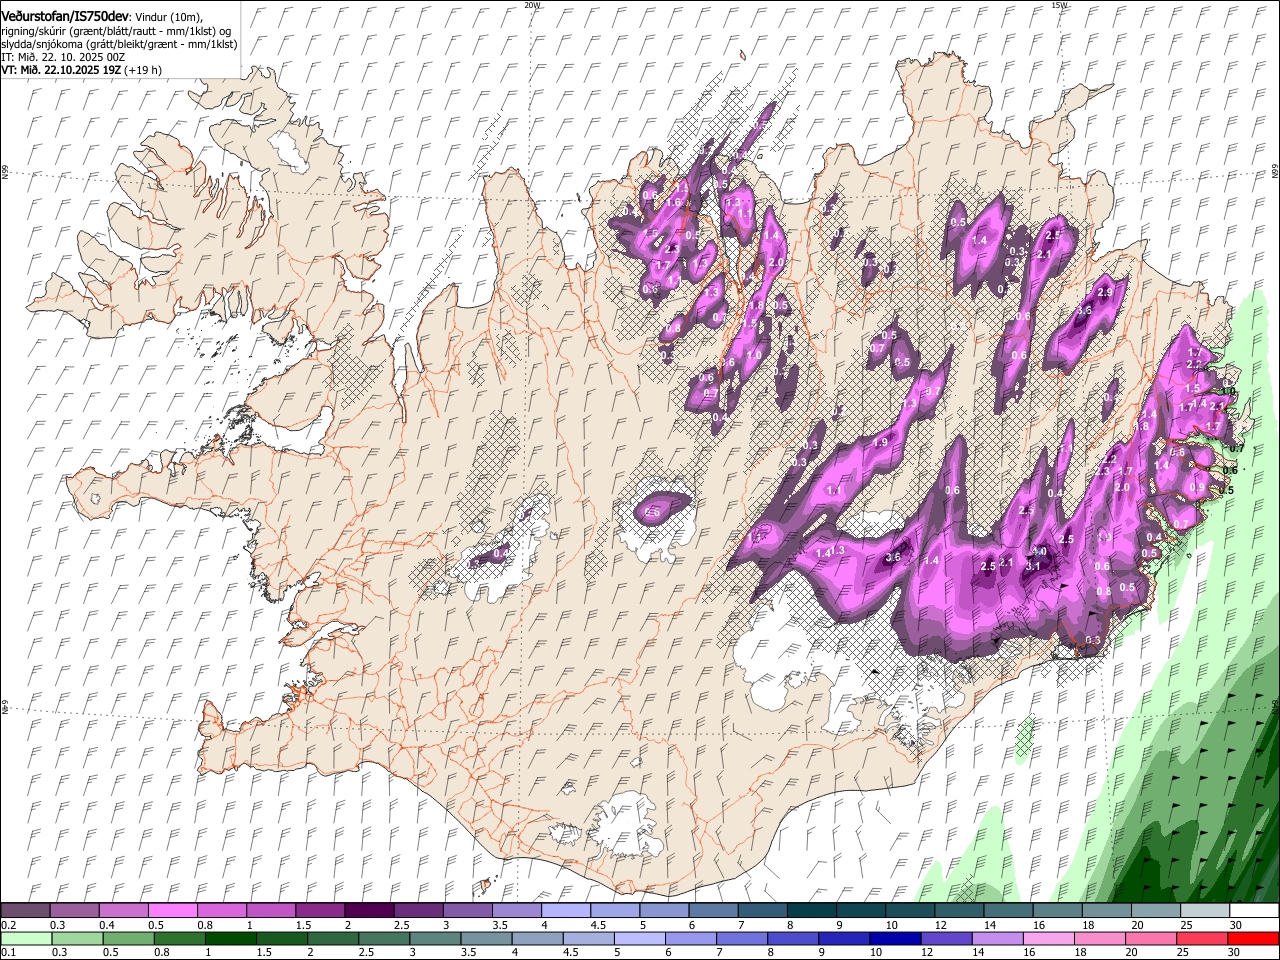
Task: Click the '0.2' label in upper legend
Action: pos(7,925)
